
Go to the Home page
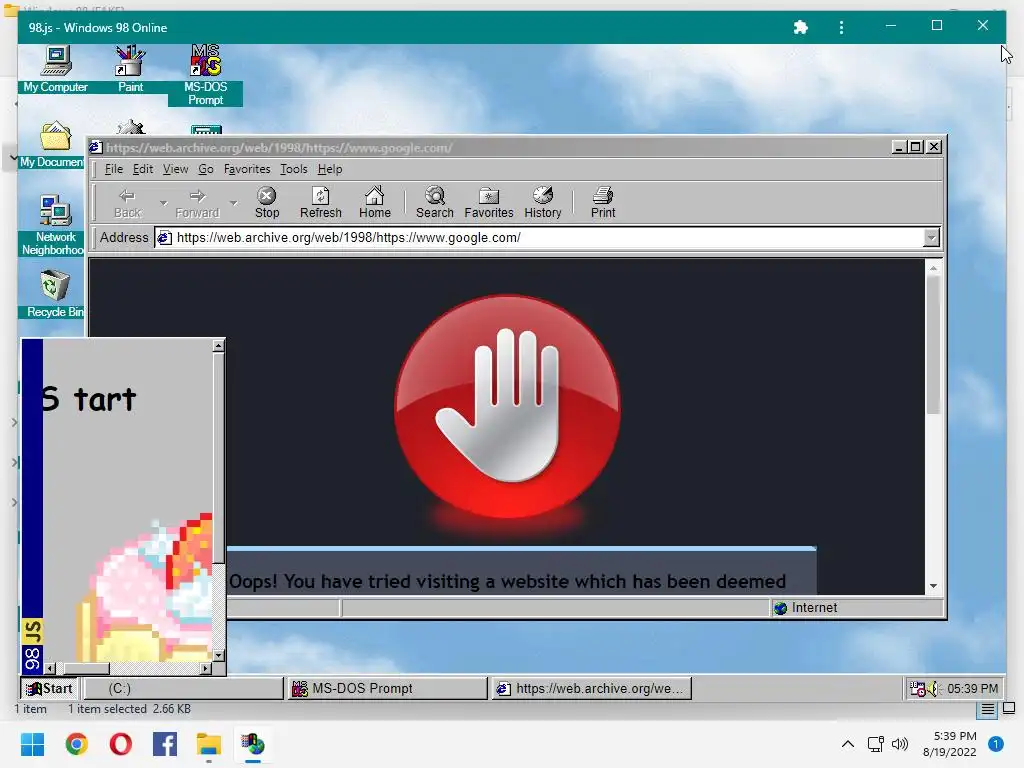pyautogui.click(x=375, y=202)
